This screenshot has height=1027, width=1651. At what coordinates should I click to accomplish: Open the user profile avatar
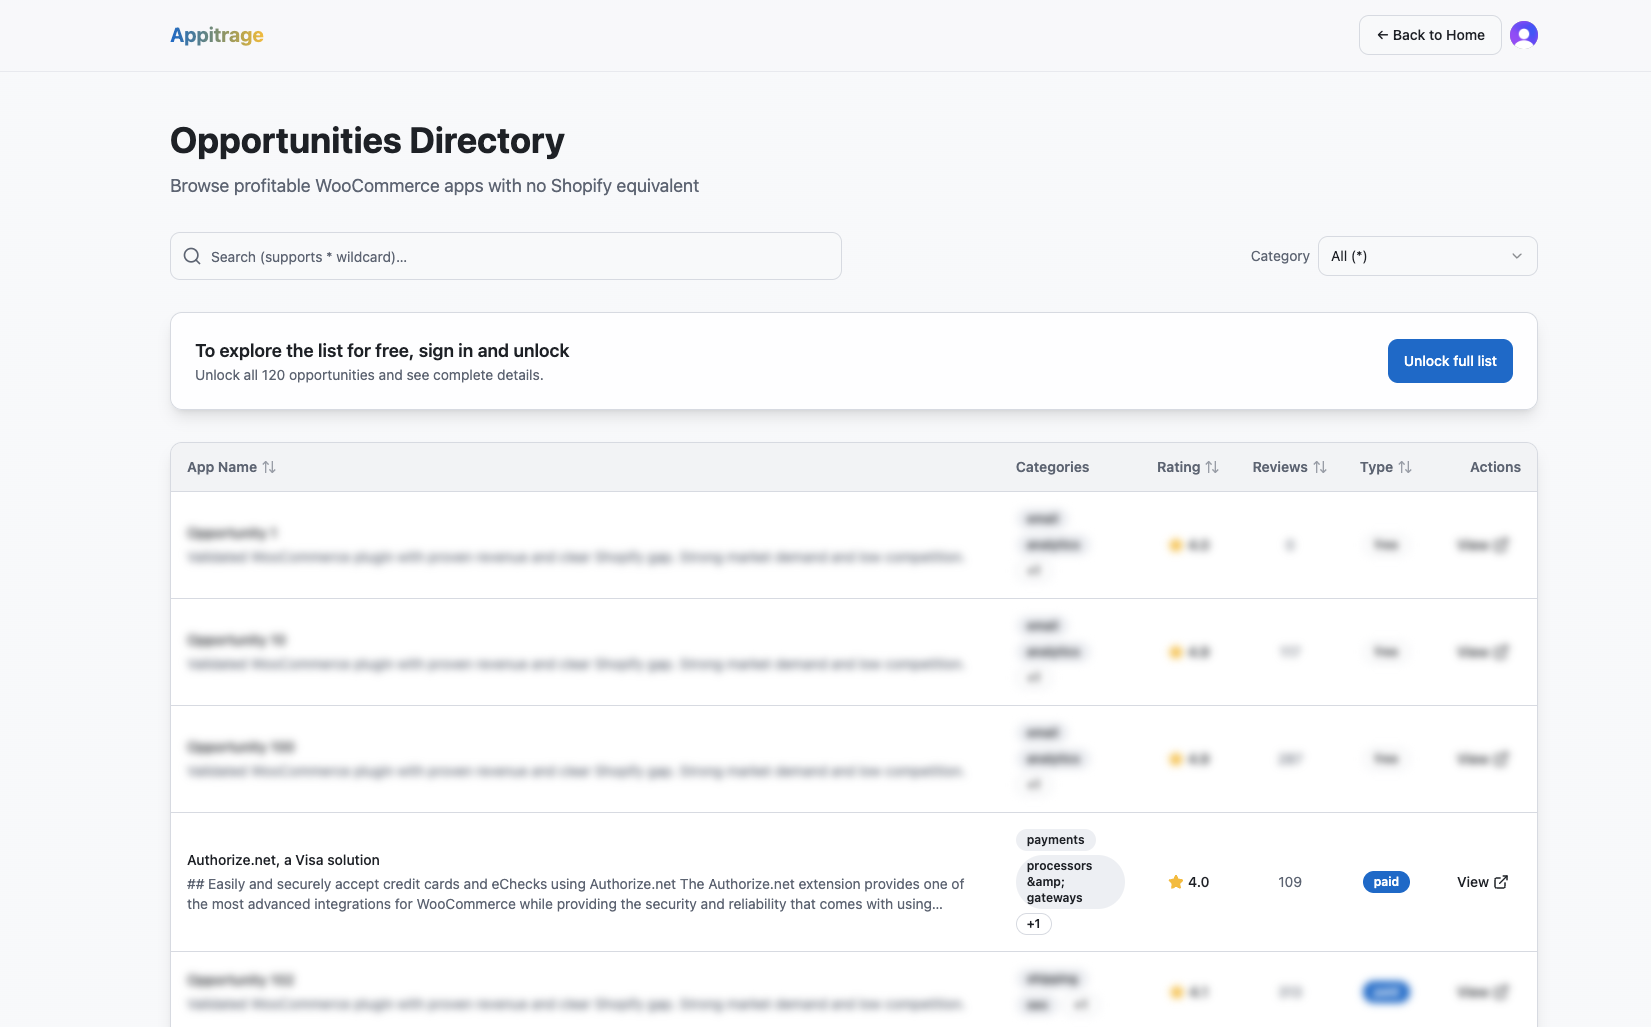pos(1524,35)
